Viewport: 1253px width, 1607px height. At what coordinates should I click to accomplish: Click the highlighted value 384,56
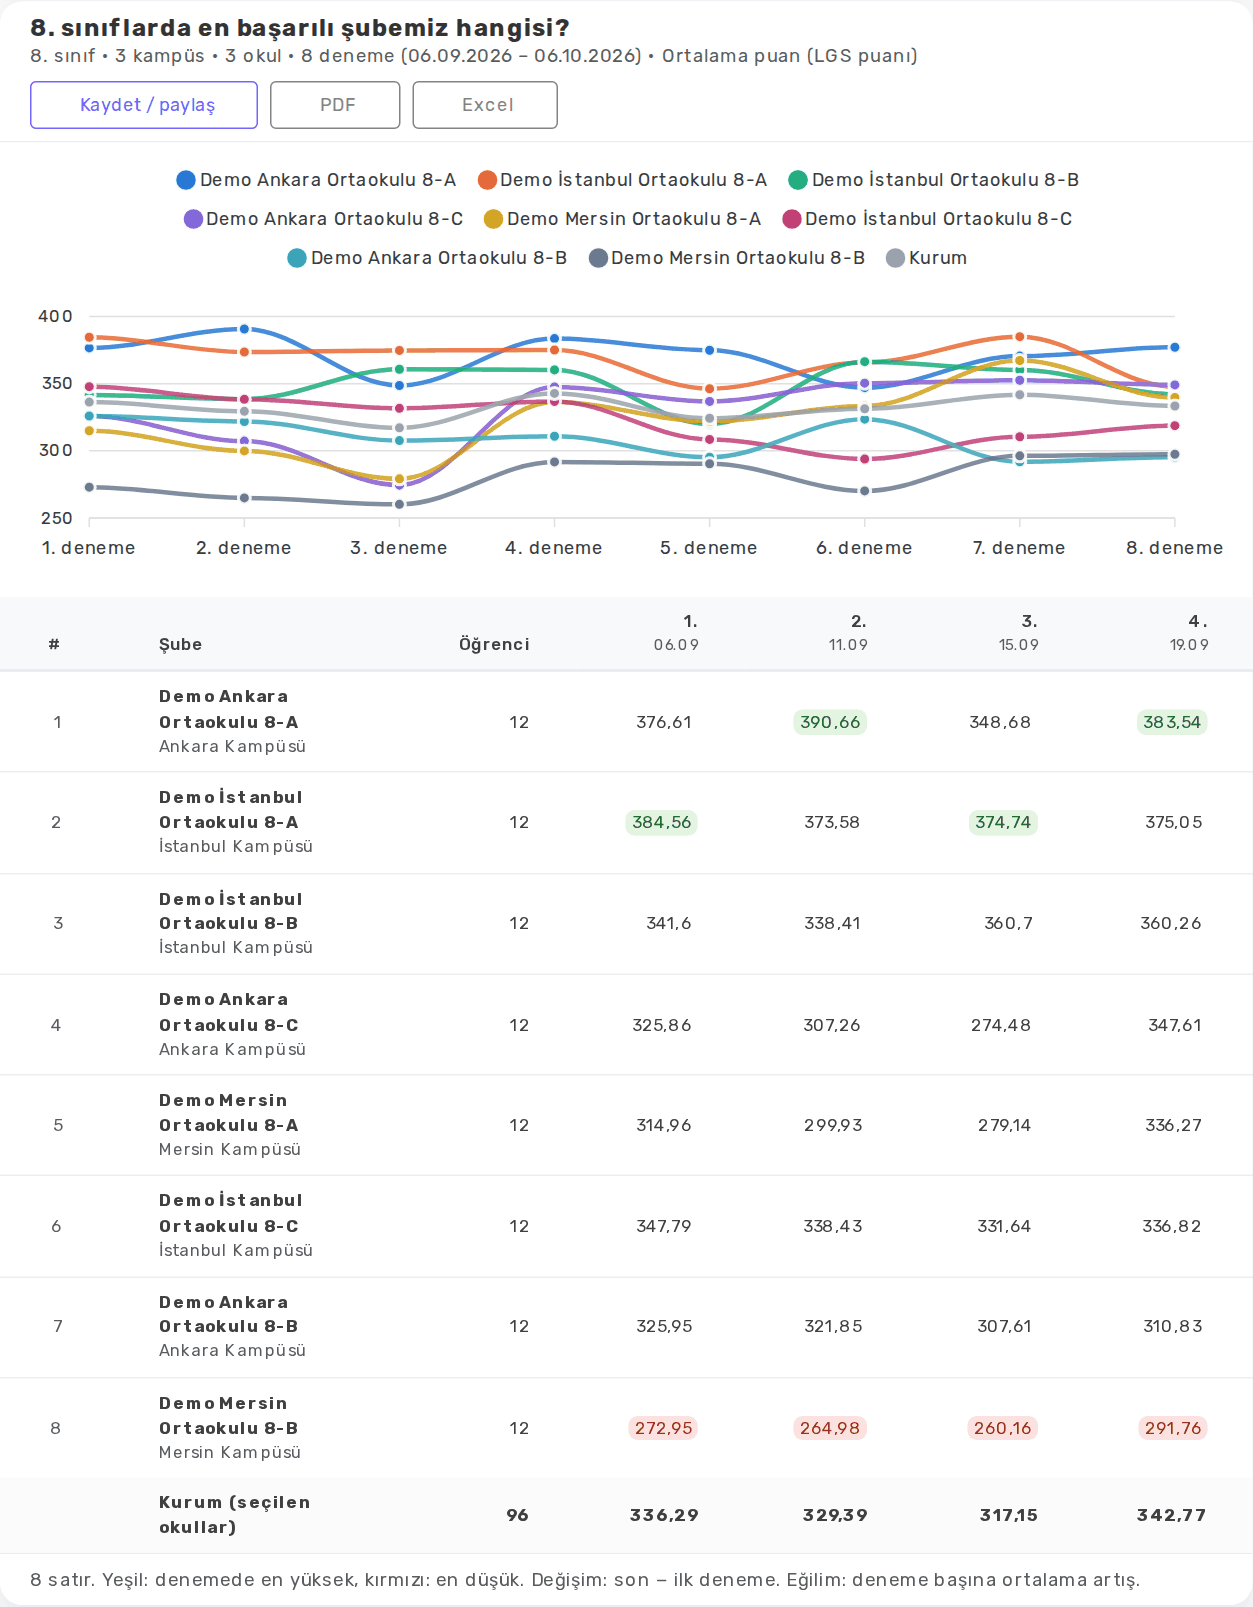click(661, 822)
